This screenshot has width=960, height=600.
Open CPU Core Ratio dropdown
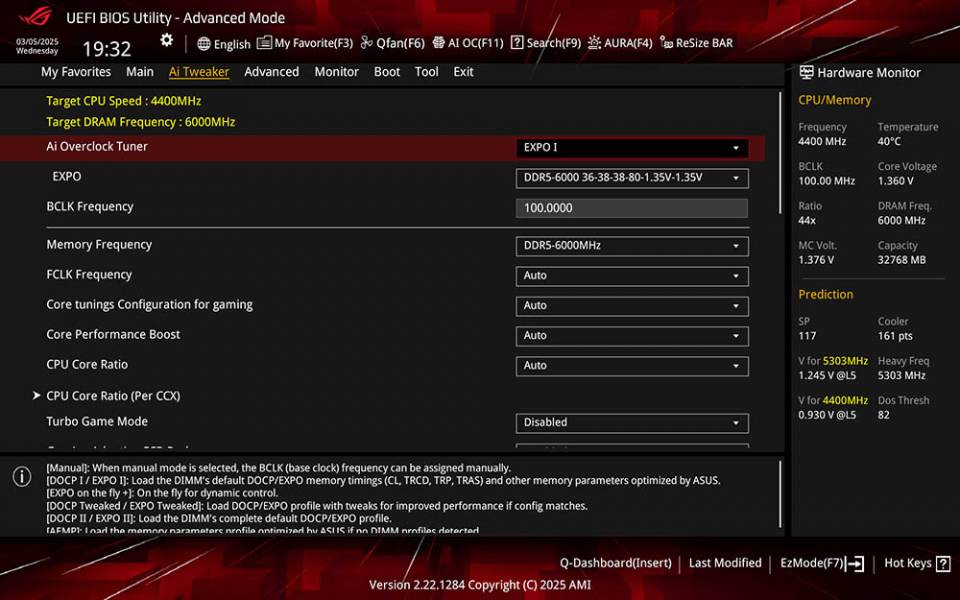[x=632, y=366]
